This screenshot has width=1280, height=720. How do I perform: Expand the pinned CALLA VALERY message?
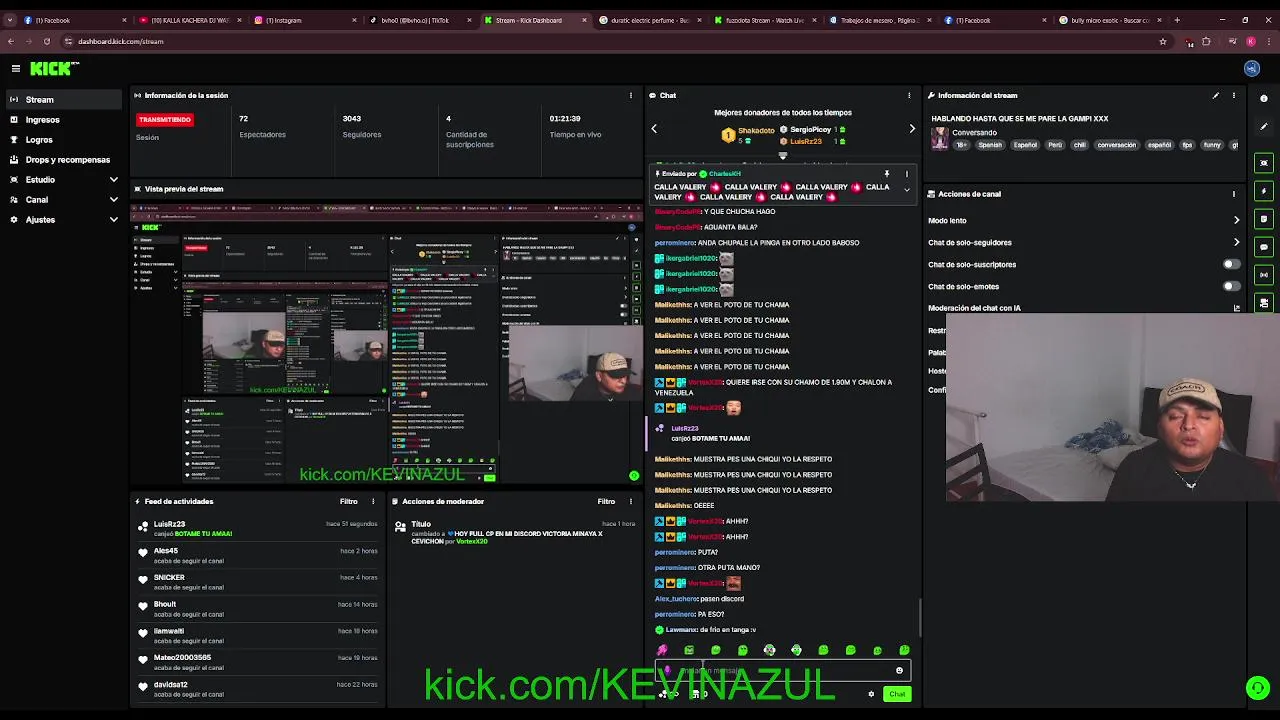(x=907, y=190)
